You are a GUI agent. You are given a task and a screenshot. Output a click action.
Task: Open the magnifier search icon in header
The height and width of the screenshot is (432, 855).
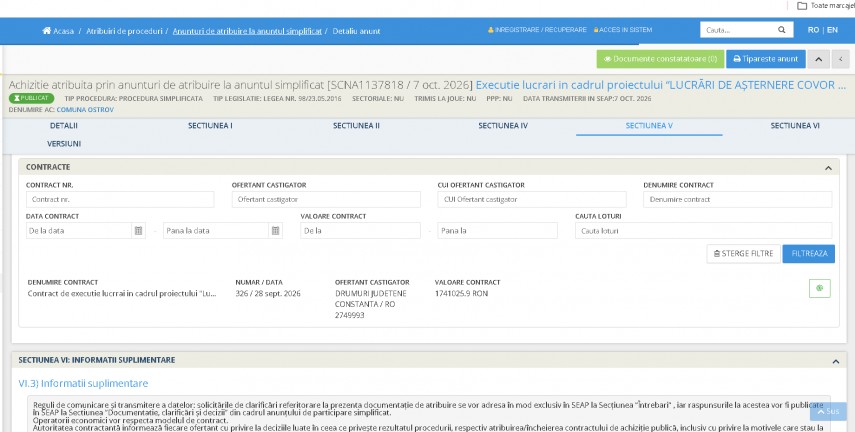pyautogui.click(x=781, y=30)
